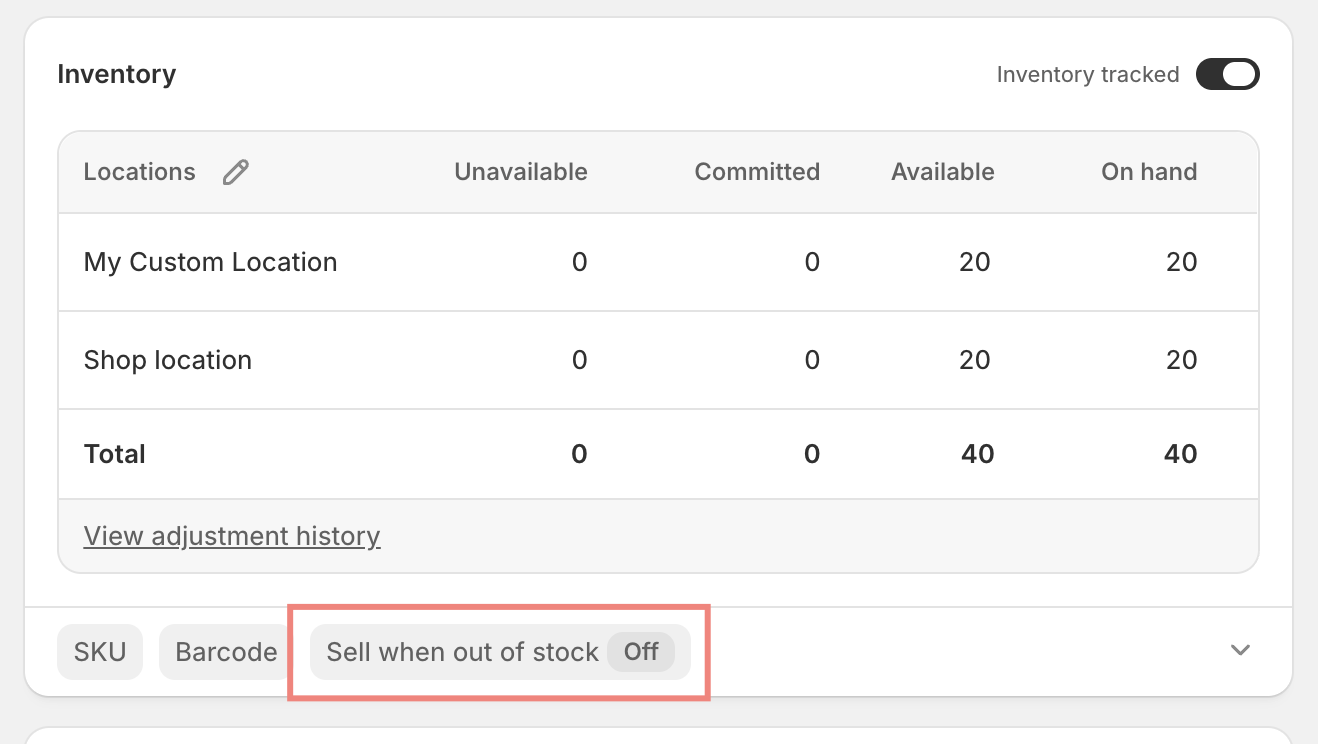Screen dimensions: 1318x744
Task: Edit Available quantity for My Custom Location
Action: 974,262
